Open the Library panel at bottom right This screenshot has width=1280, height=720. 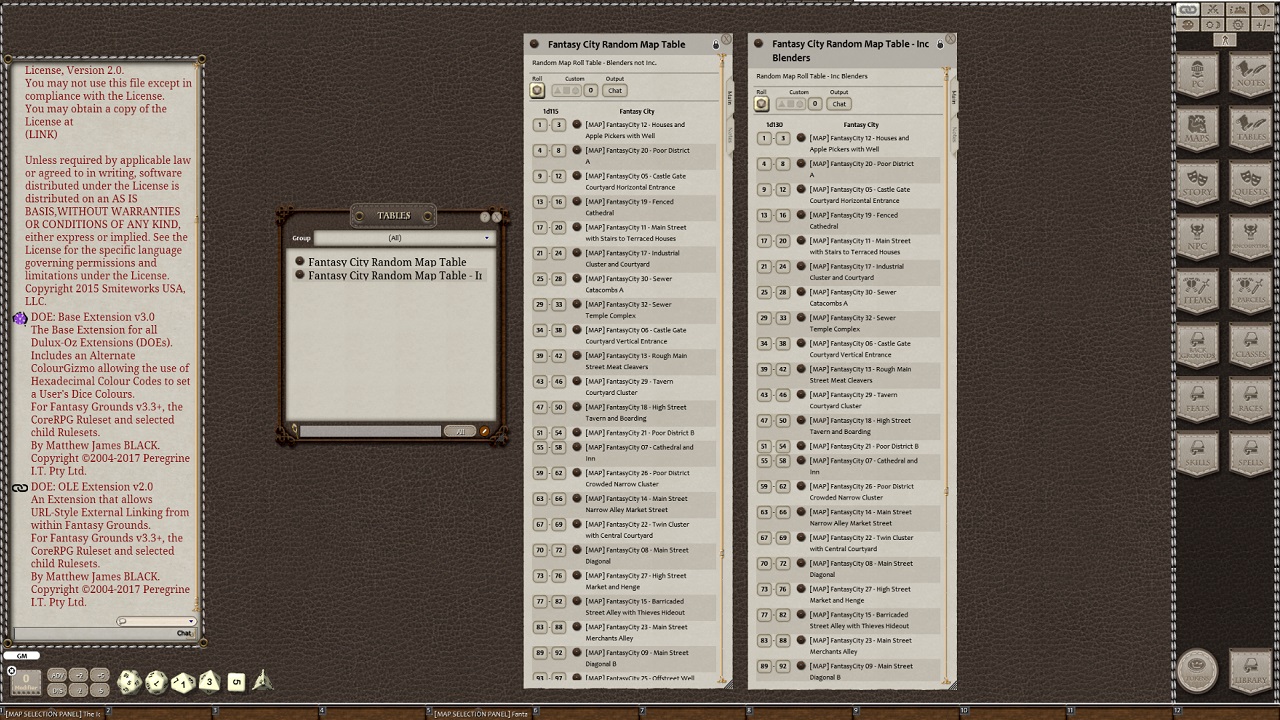1249,672
